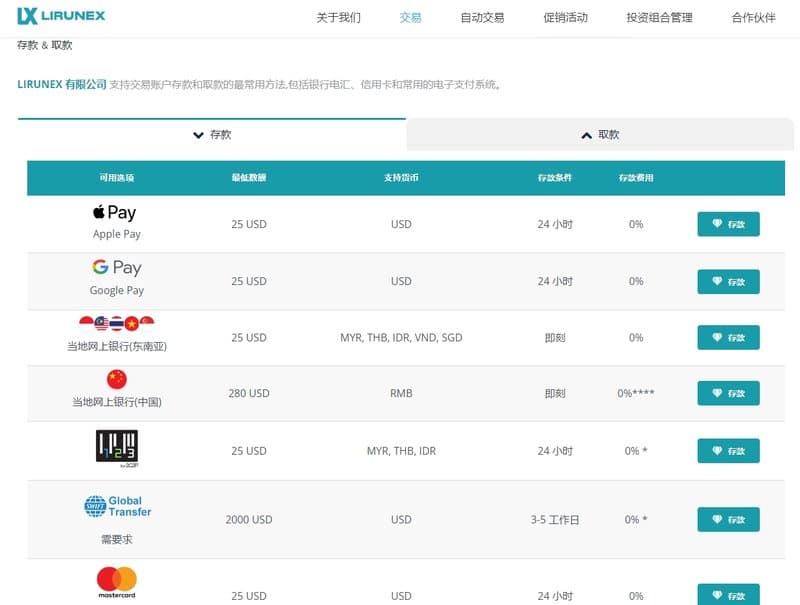The image size is (800, 605).
Task: Open the 促销活动 menu
Action: click(x=565, y=18)
